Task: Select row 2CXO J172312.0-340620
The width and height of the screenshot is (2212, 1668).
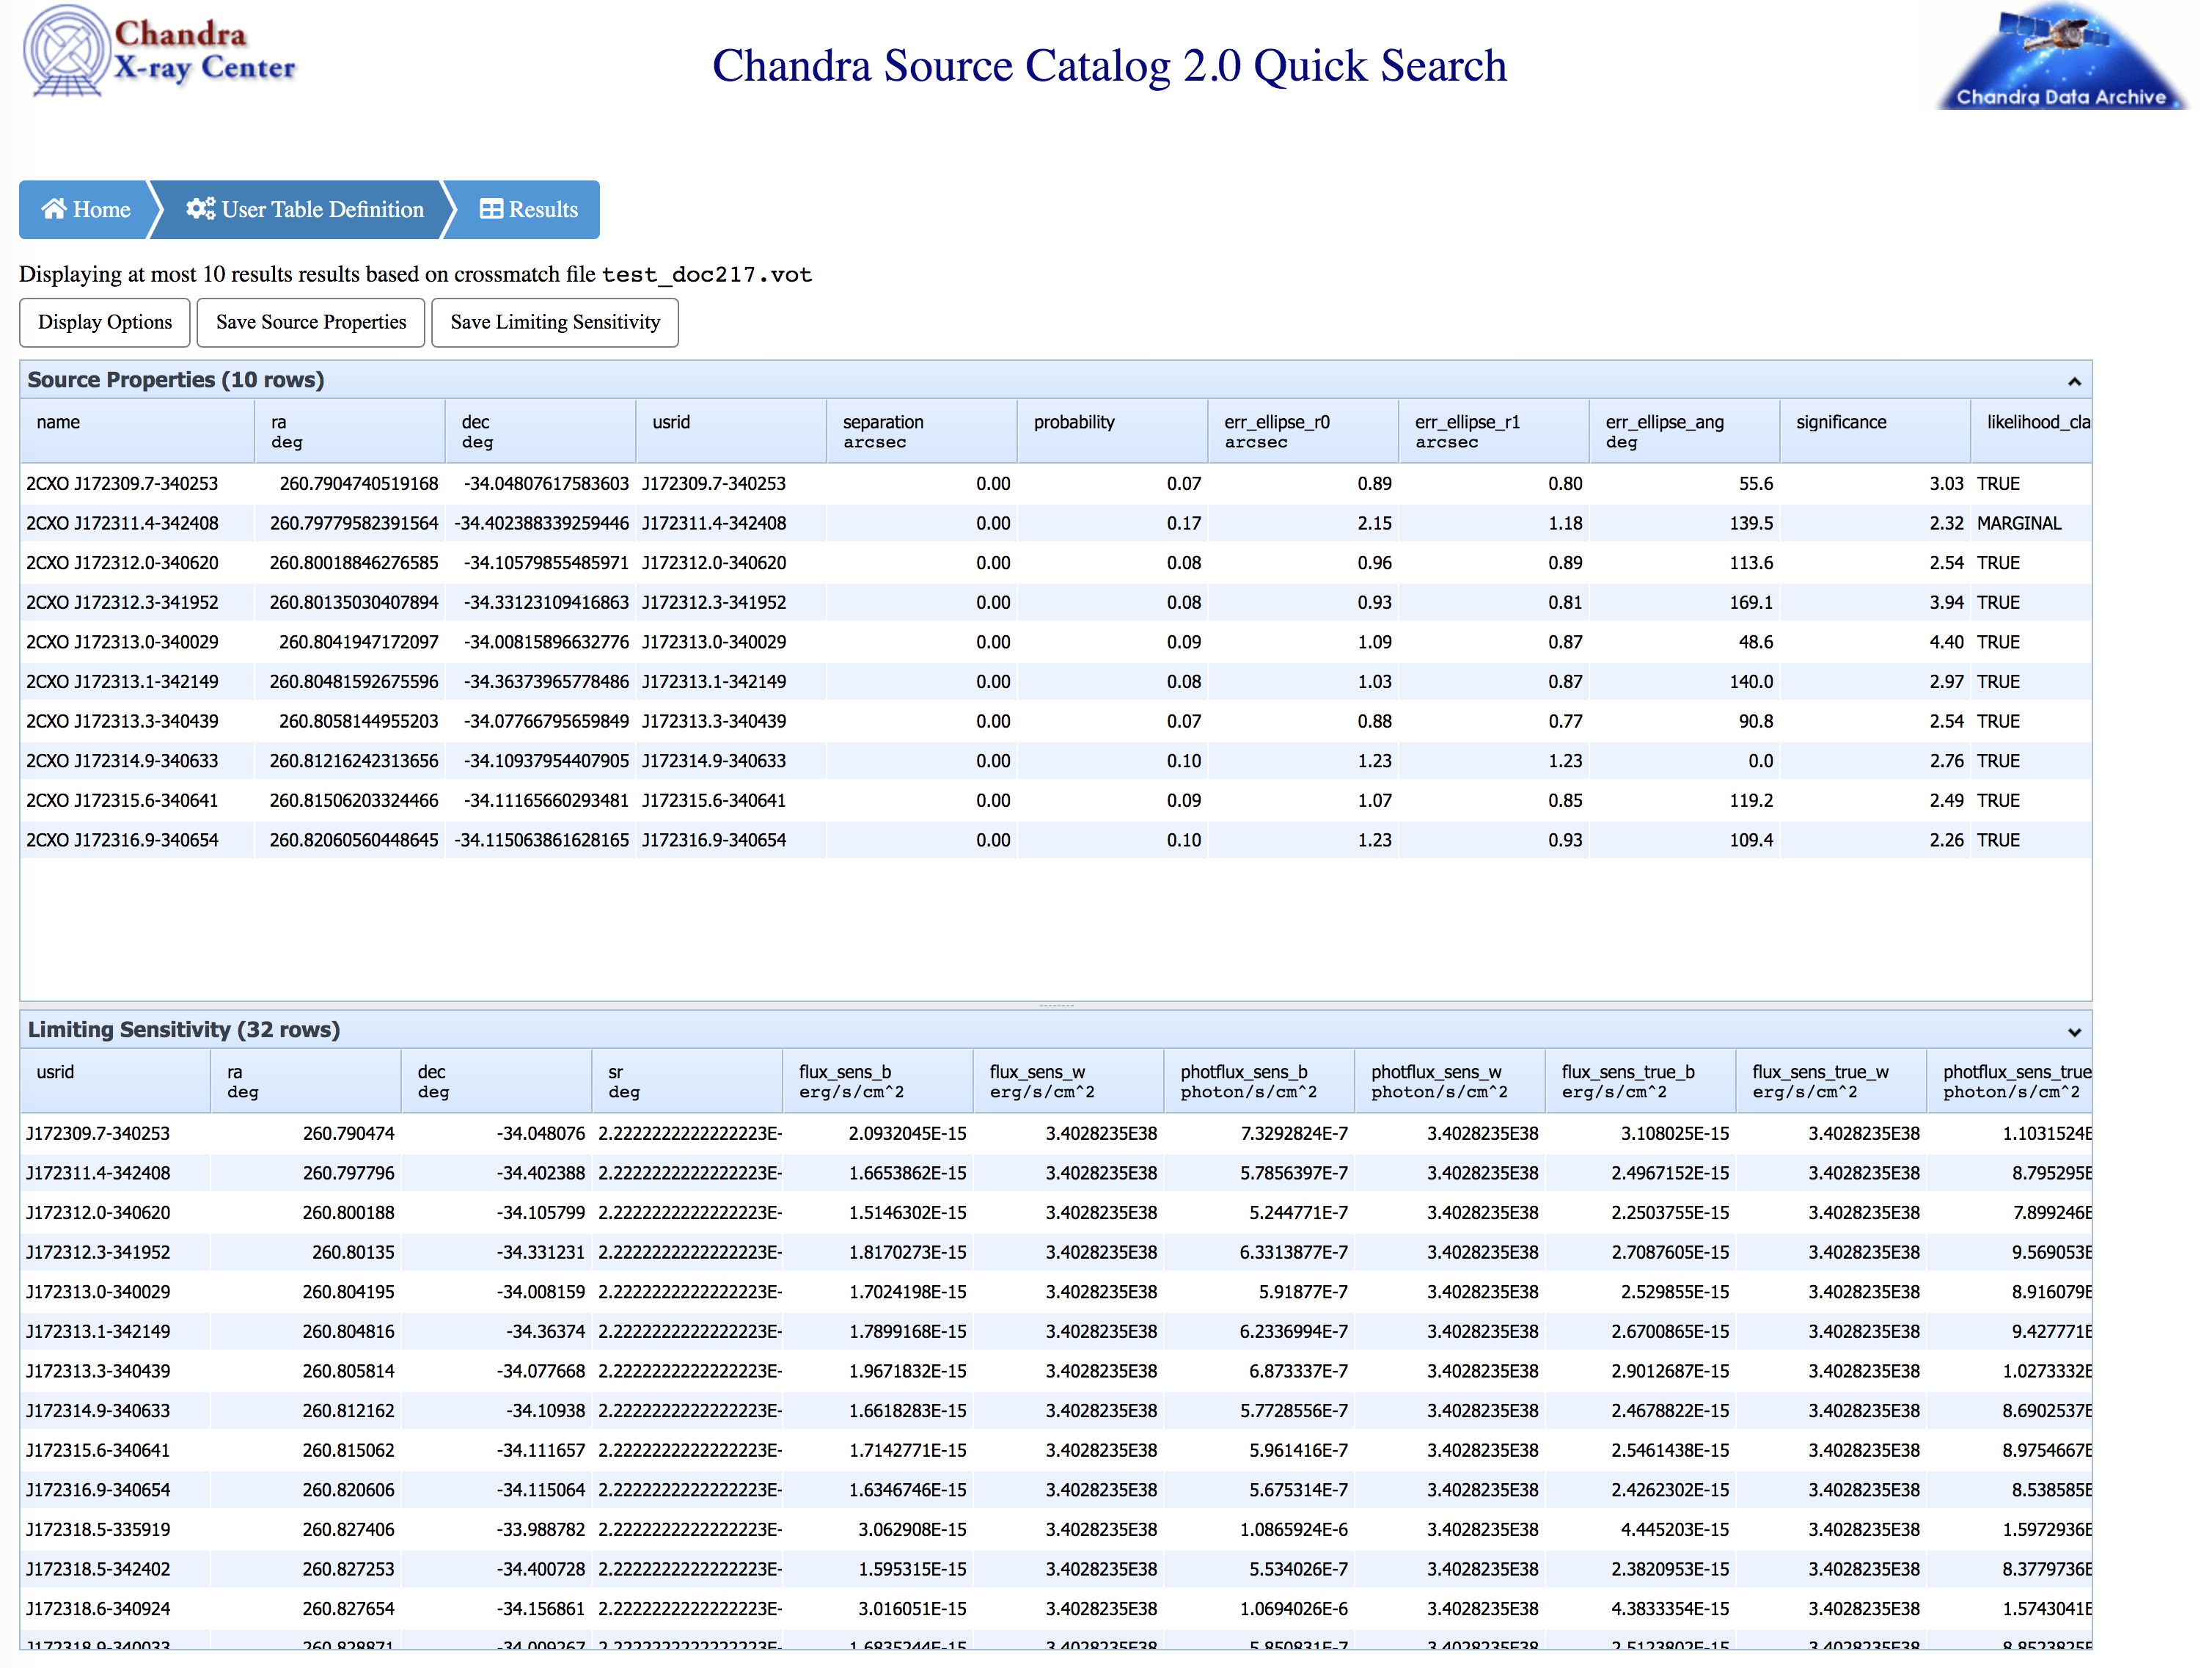Action: (x=1056, y=563)
